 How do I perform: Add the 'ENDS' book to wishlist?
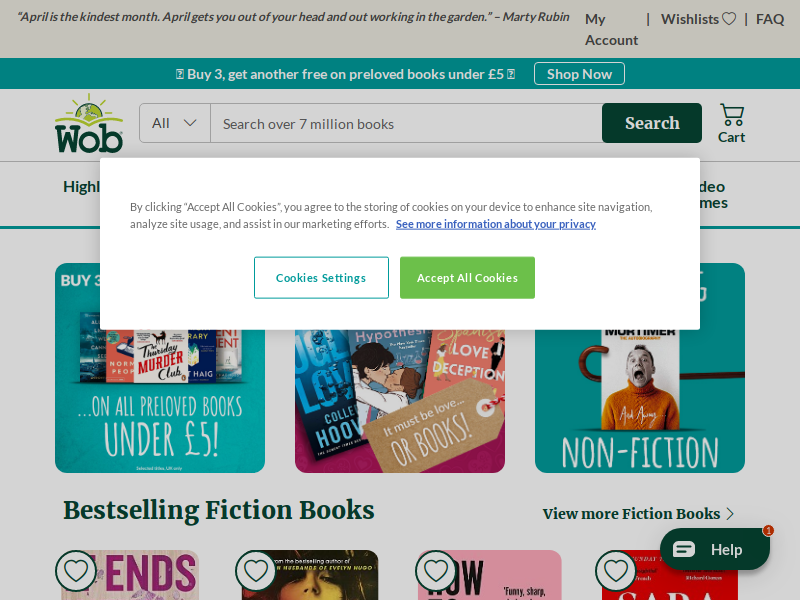pyautogui.click(x=76, y=570)
